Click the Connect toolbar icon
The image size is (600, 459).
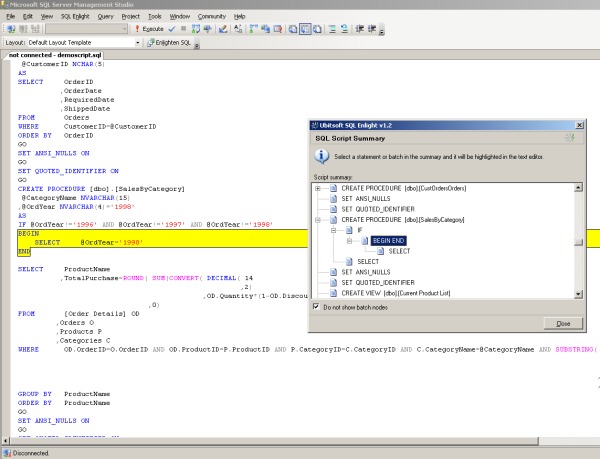(x=11, y=29)
